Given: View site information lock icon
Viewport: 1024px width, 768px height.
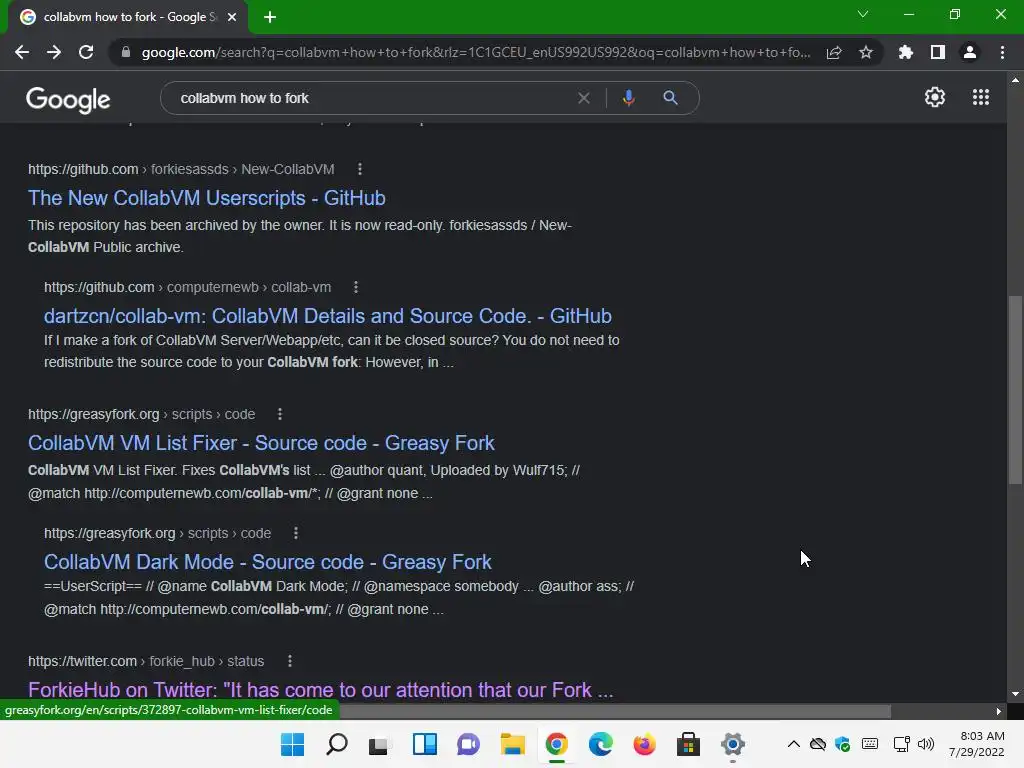Looking at the screenshot, I should pos(126,52).
